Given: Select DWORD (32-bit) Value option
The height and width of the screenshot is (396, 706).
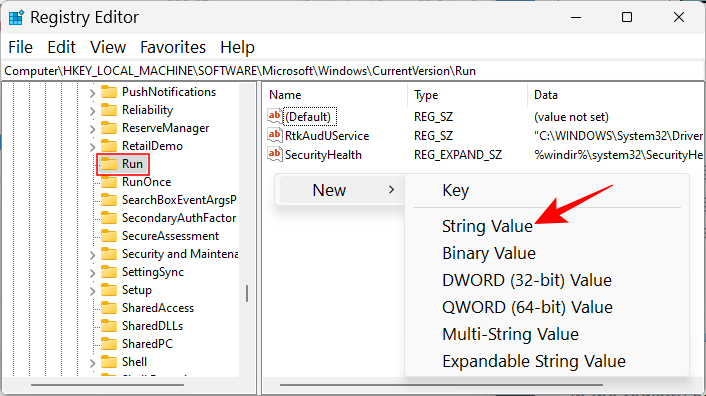Looking at the screenshot, I should (527, 280).
